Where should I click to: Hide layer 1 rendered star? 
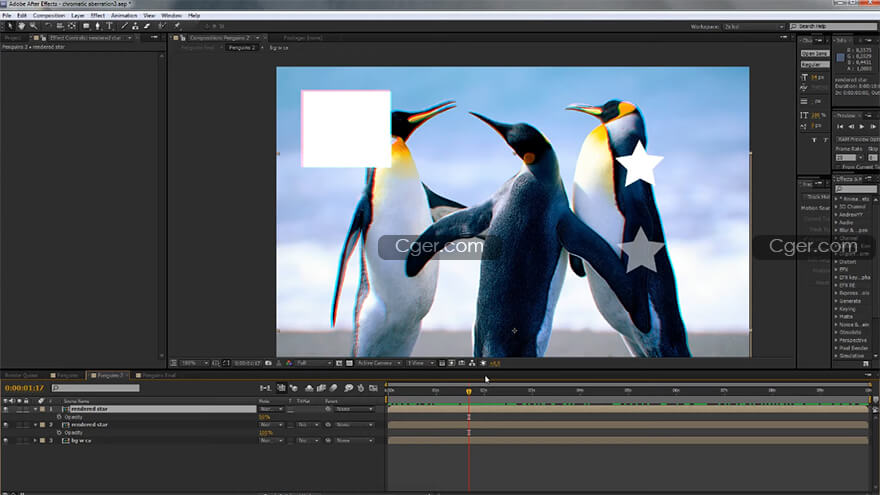point(6,409)
